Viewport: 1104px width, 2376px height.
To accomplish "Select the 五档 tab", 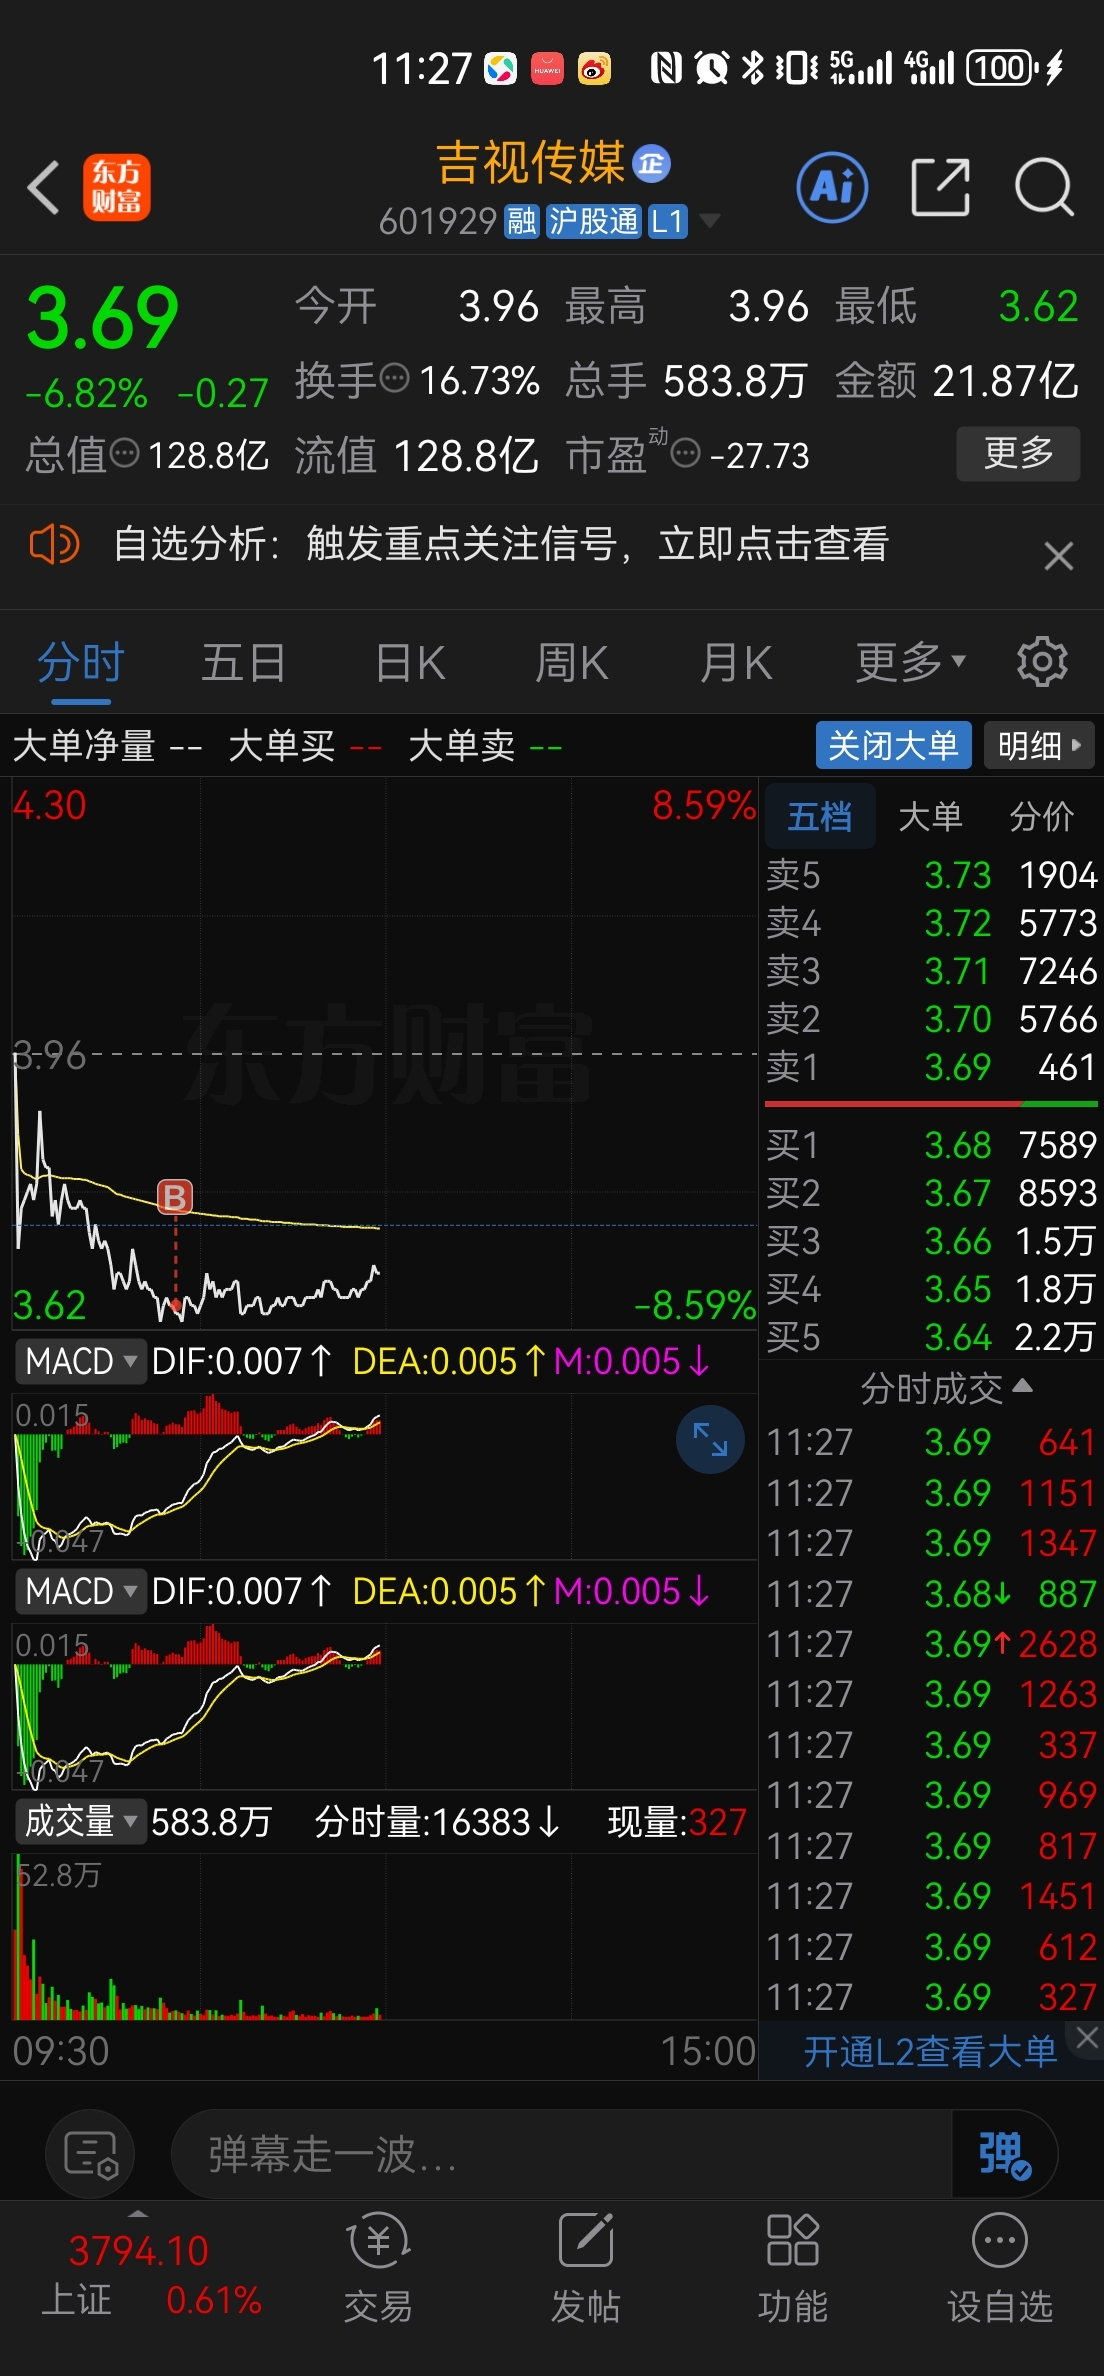I will (820, 817).
